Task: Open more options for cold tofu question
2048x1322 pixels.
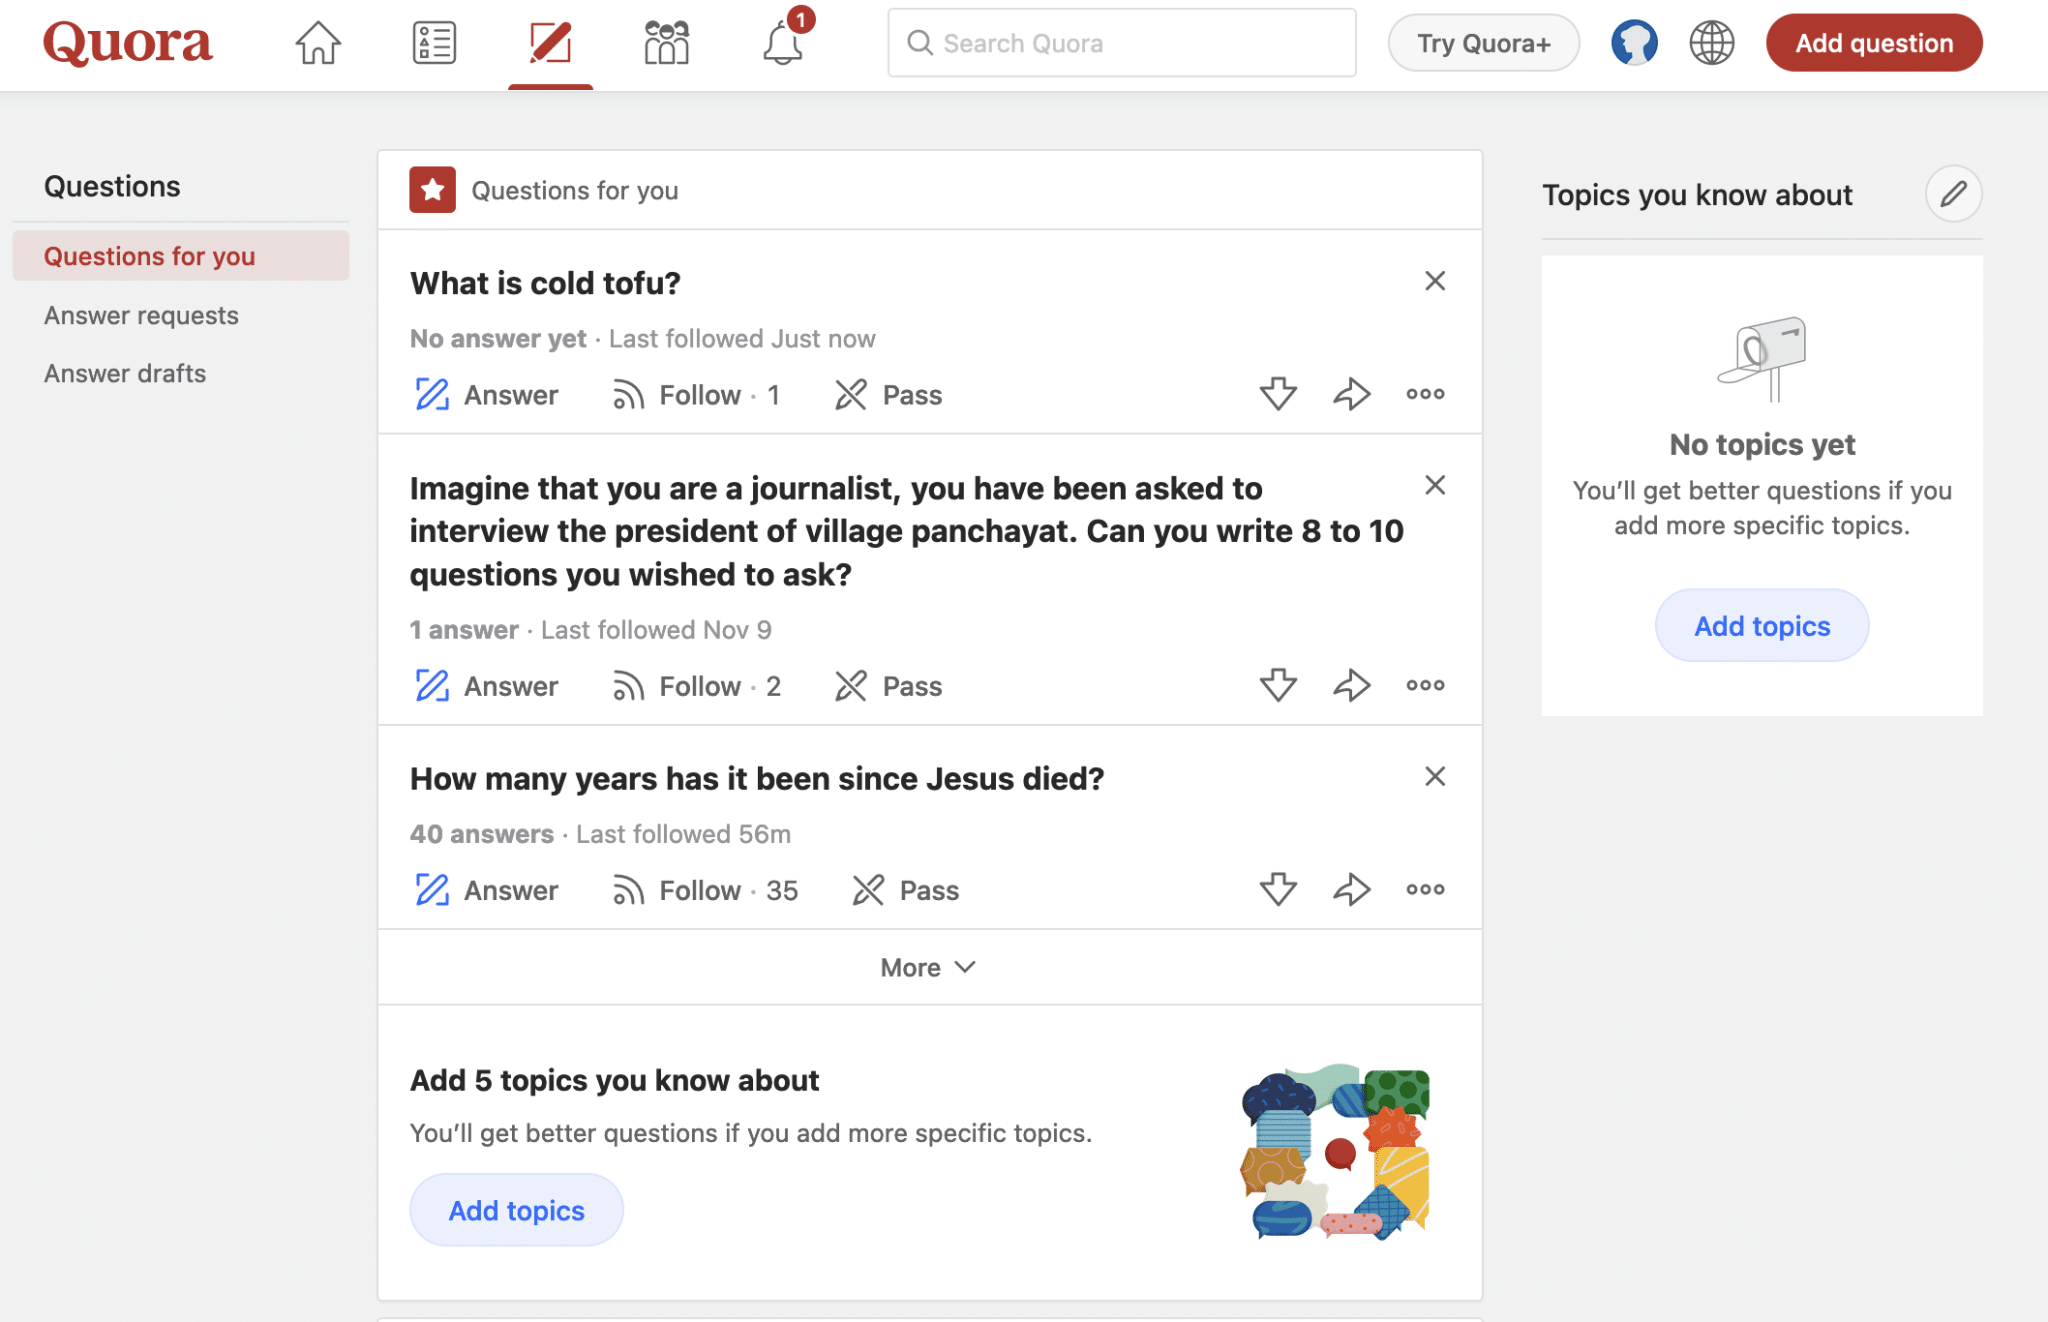Action: [x=1425, y=394]
